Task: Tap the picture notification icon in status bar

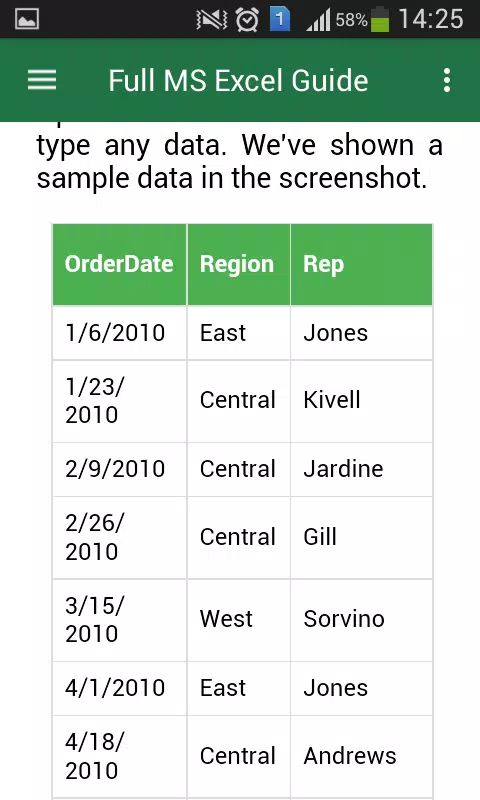Action: point(27,19)
